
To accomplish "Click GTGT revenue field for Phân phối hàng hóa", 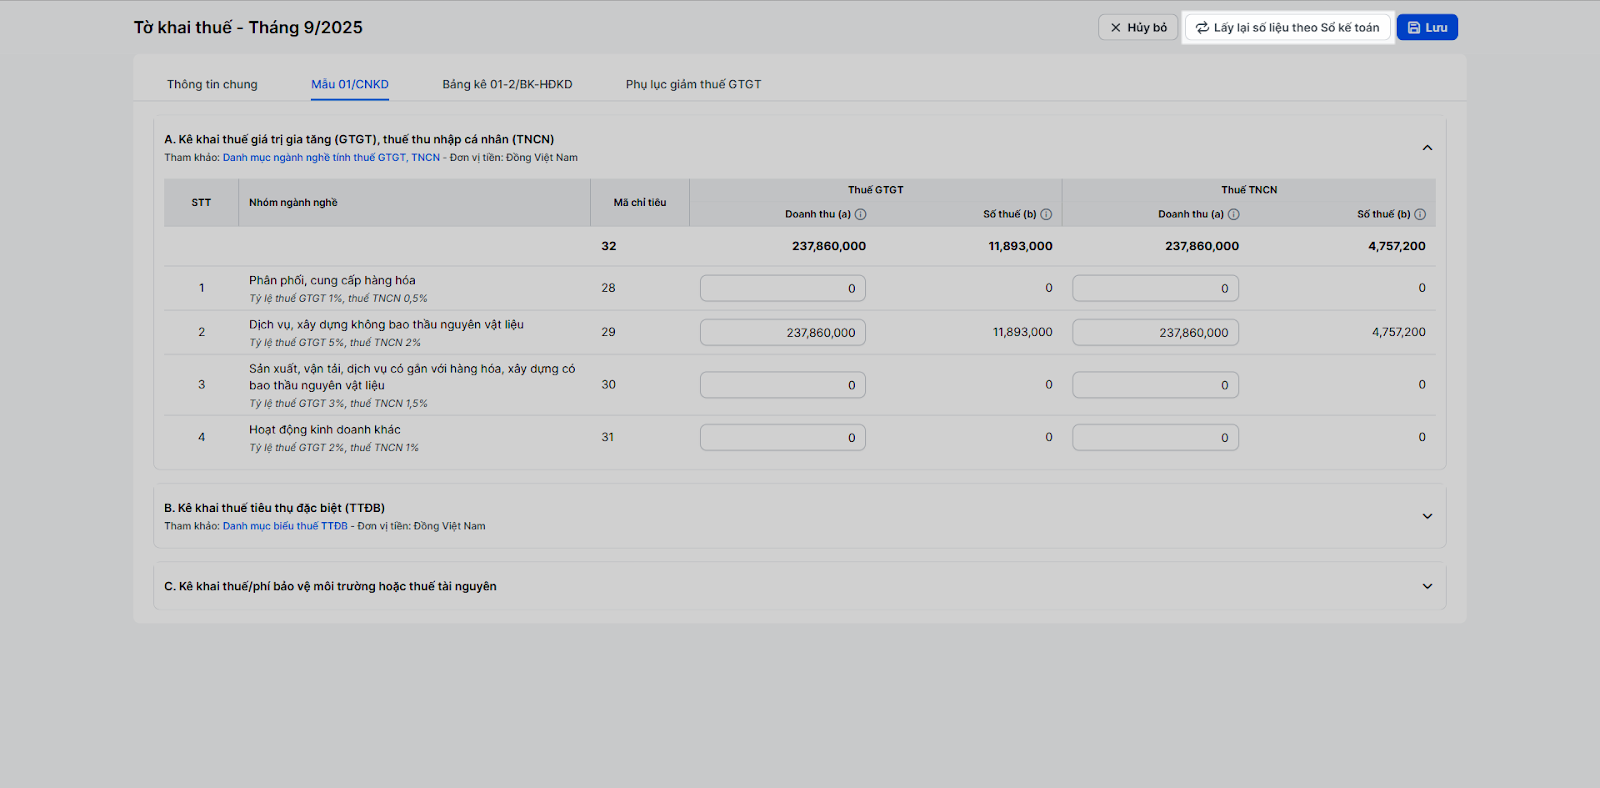I will [x=782, y=289].
